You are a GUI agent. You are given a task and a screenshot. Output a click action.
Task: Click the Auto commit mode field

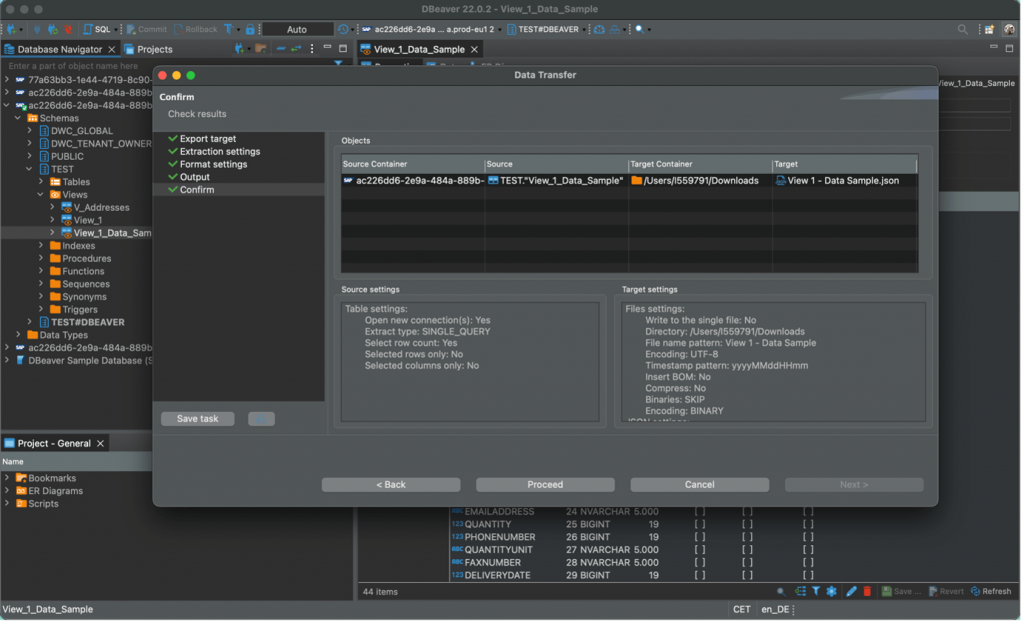click(x=297, y=29)
